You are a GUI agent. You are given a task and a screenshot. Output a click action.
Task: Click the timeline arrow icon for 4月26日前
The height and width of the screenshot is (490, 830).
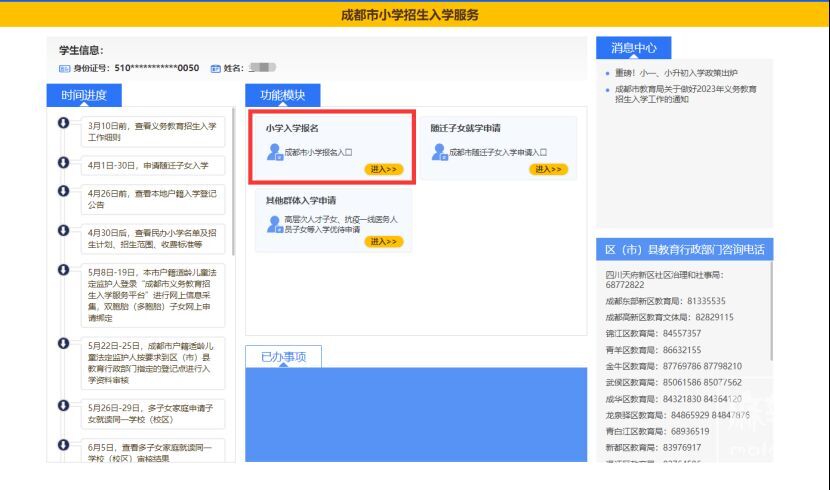tap(64, 190)
